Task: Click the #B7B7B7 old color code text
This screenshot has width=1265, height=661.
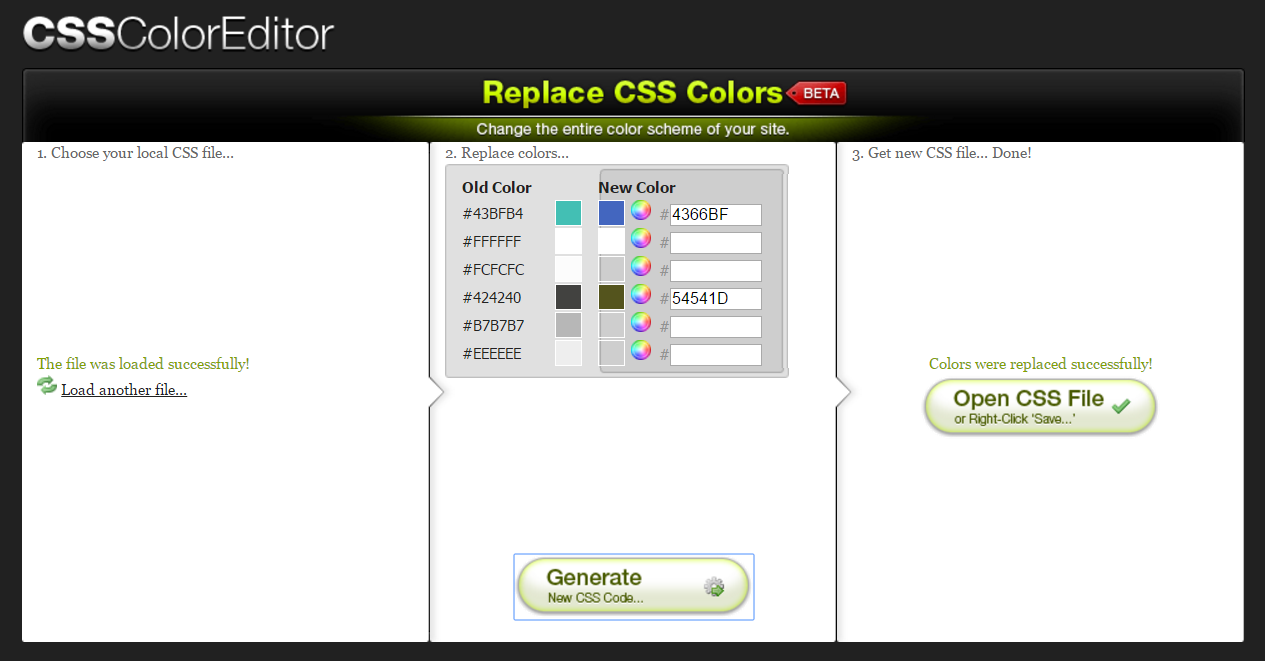Action: [493, 326]
